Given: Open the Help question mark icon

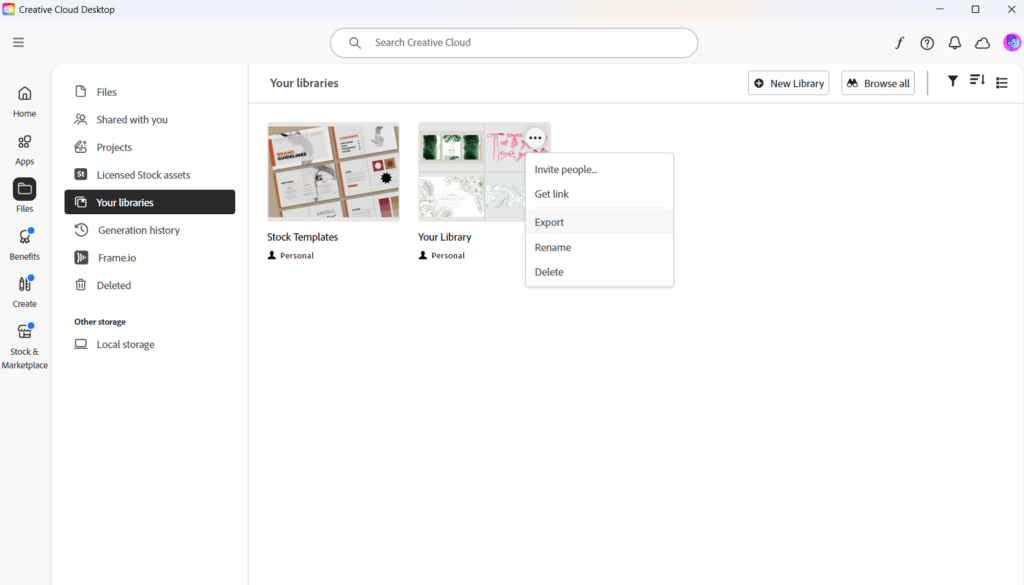Looking at the screenshot, I should [x=927, y=43].
